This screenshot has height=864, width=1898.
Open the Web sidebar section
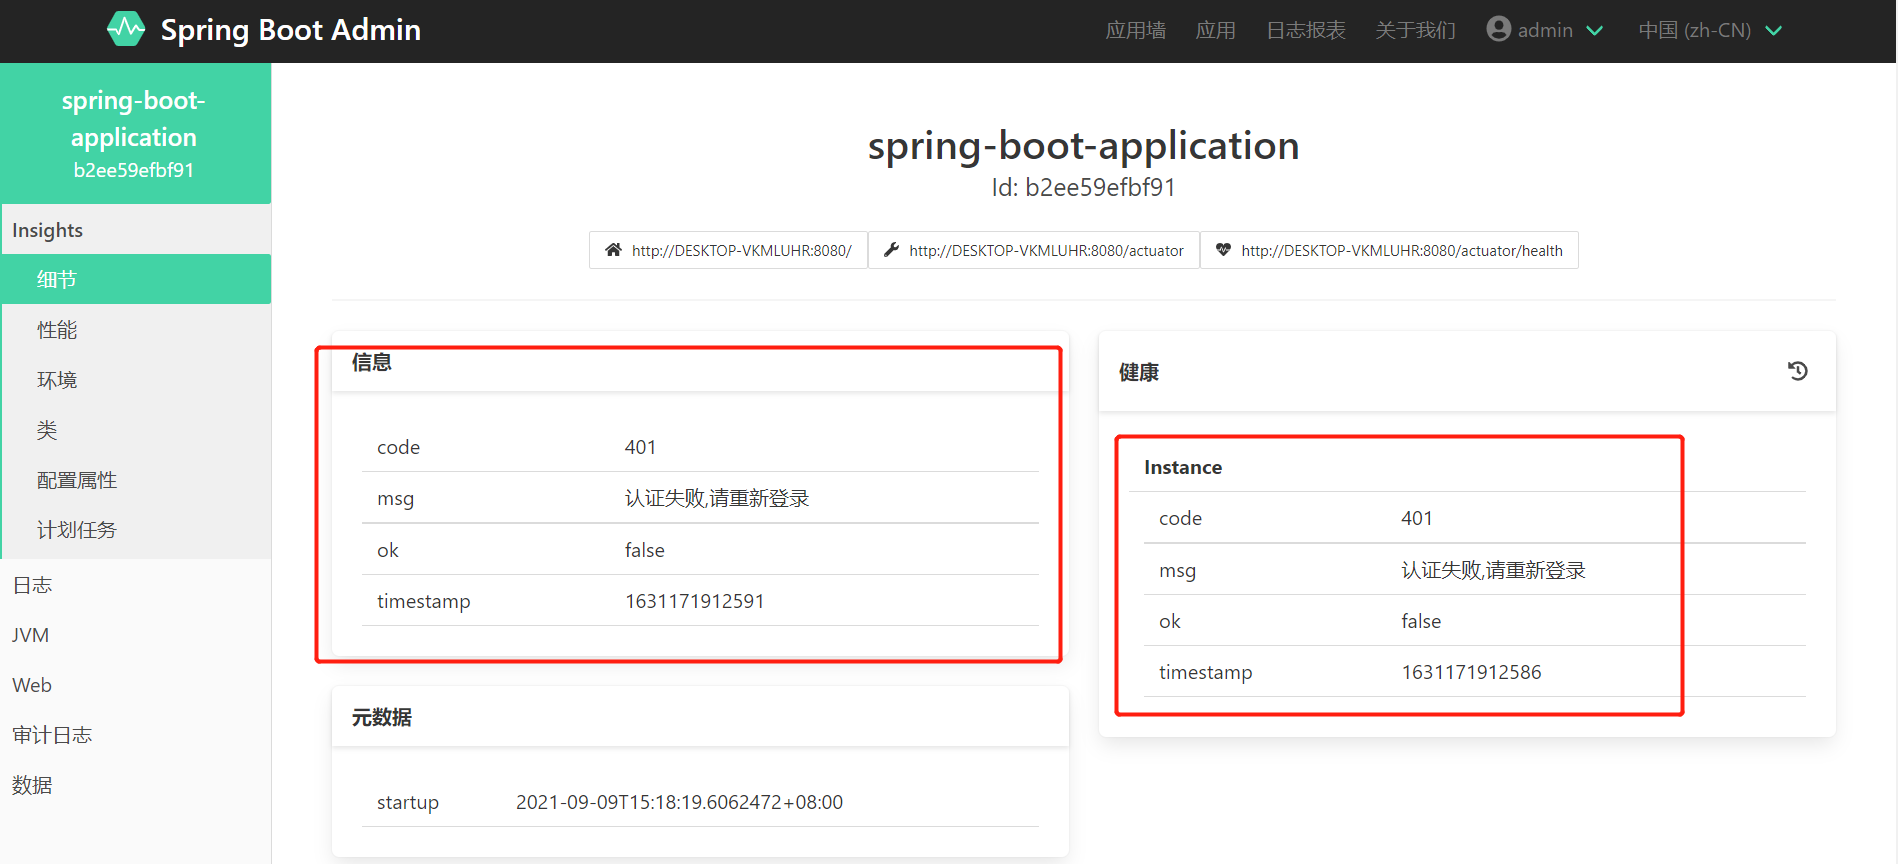click(x=136, y=685)
